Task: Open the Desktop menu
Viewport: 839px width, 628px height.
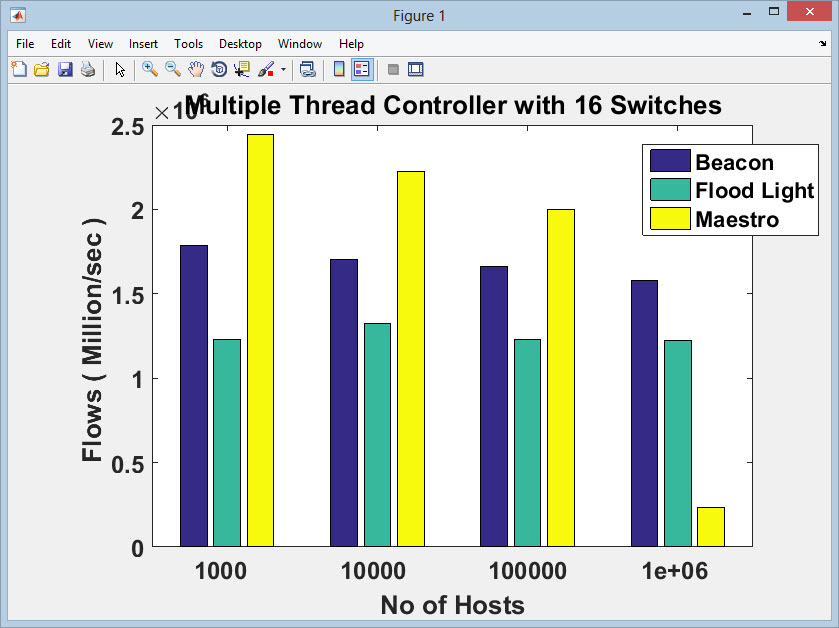Action: 240,44
